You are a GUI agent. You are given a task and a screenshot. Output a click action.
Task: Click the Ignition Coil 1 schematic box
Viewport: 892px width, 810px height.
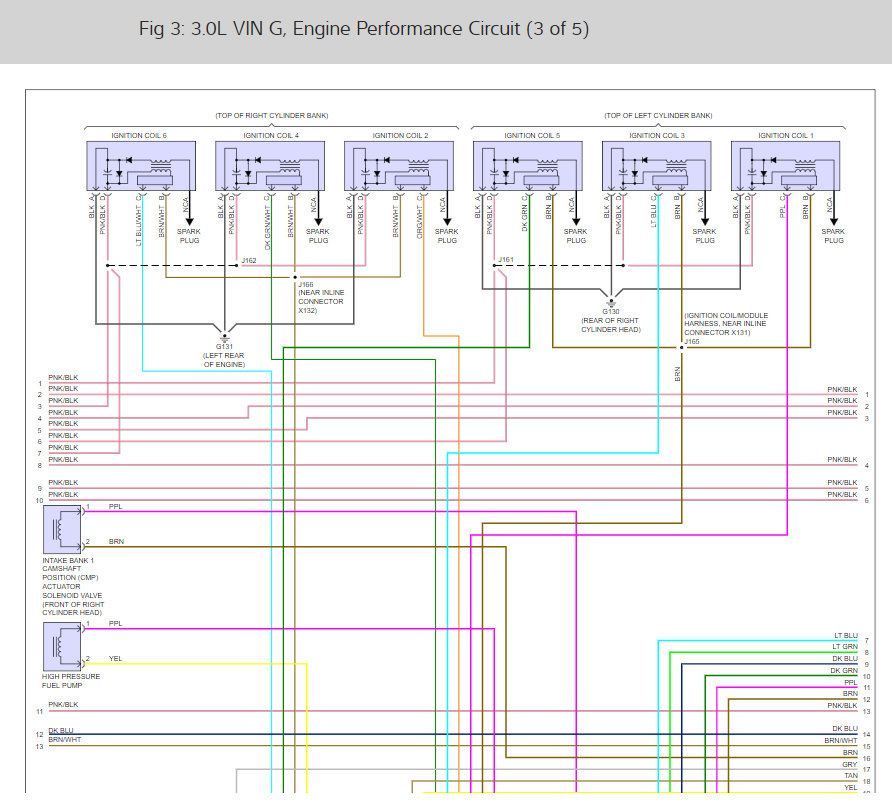786,166
